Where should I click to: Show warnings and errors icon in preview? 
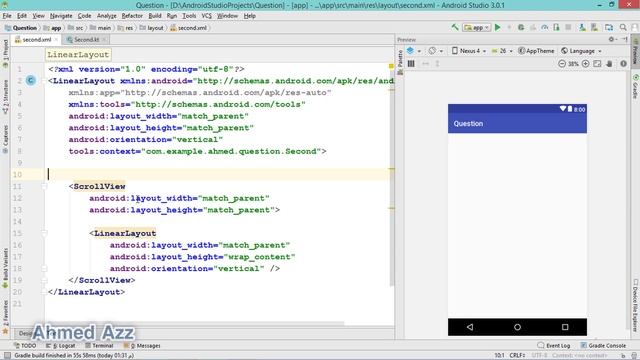623,64
